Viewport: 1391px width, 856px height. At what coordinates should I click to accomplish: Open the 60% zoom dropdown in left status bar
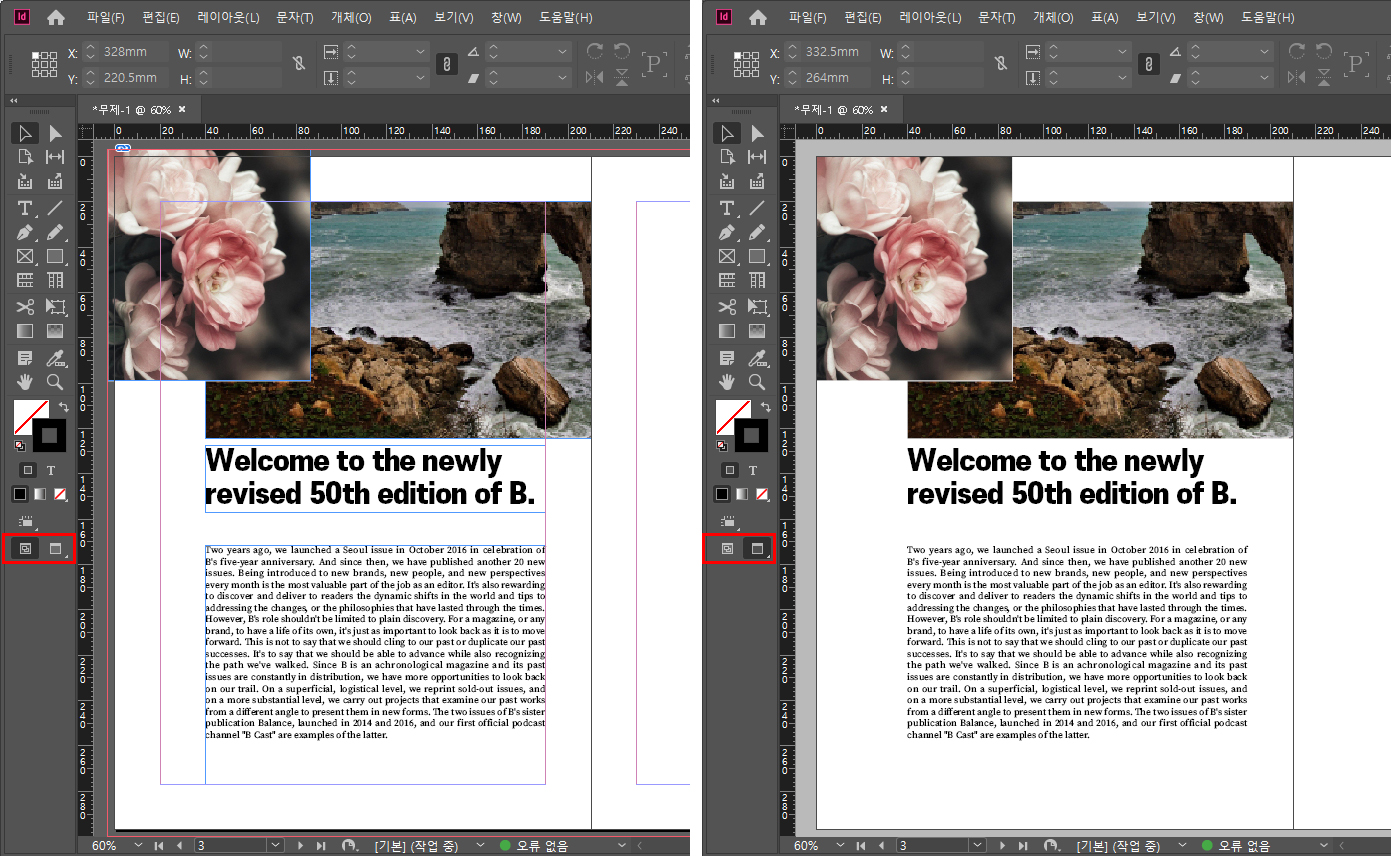[138, 846]
